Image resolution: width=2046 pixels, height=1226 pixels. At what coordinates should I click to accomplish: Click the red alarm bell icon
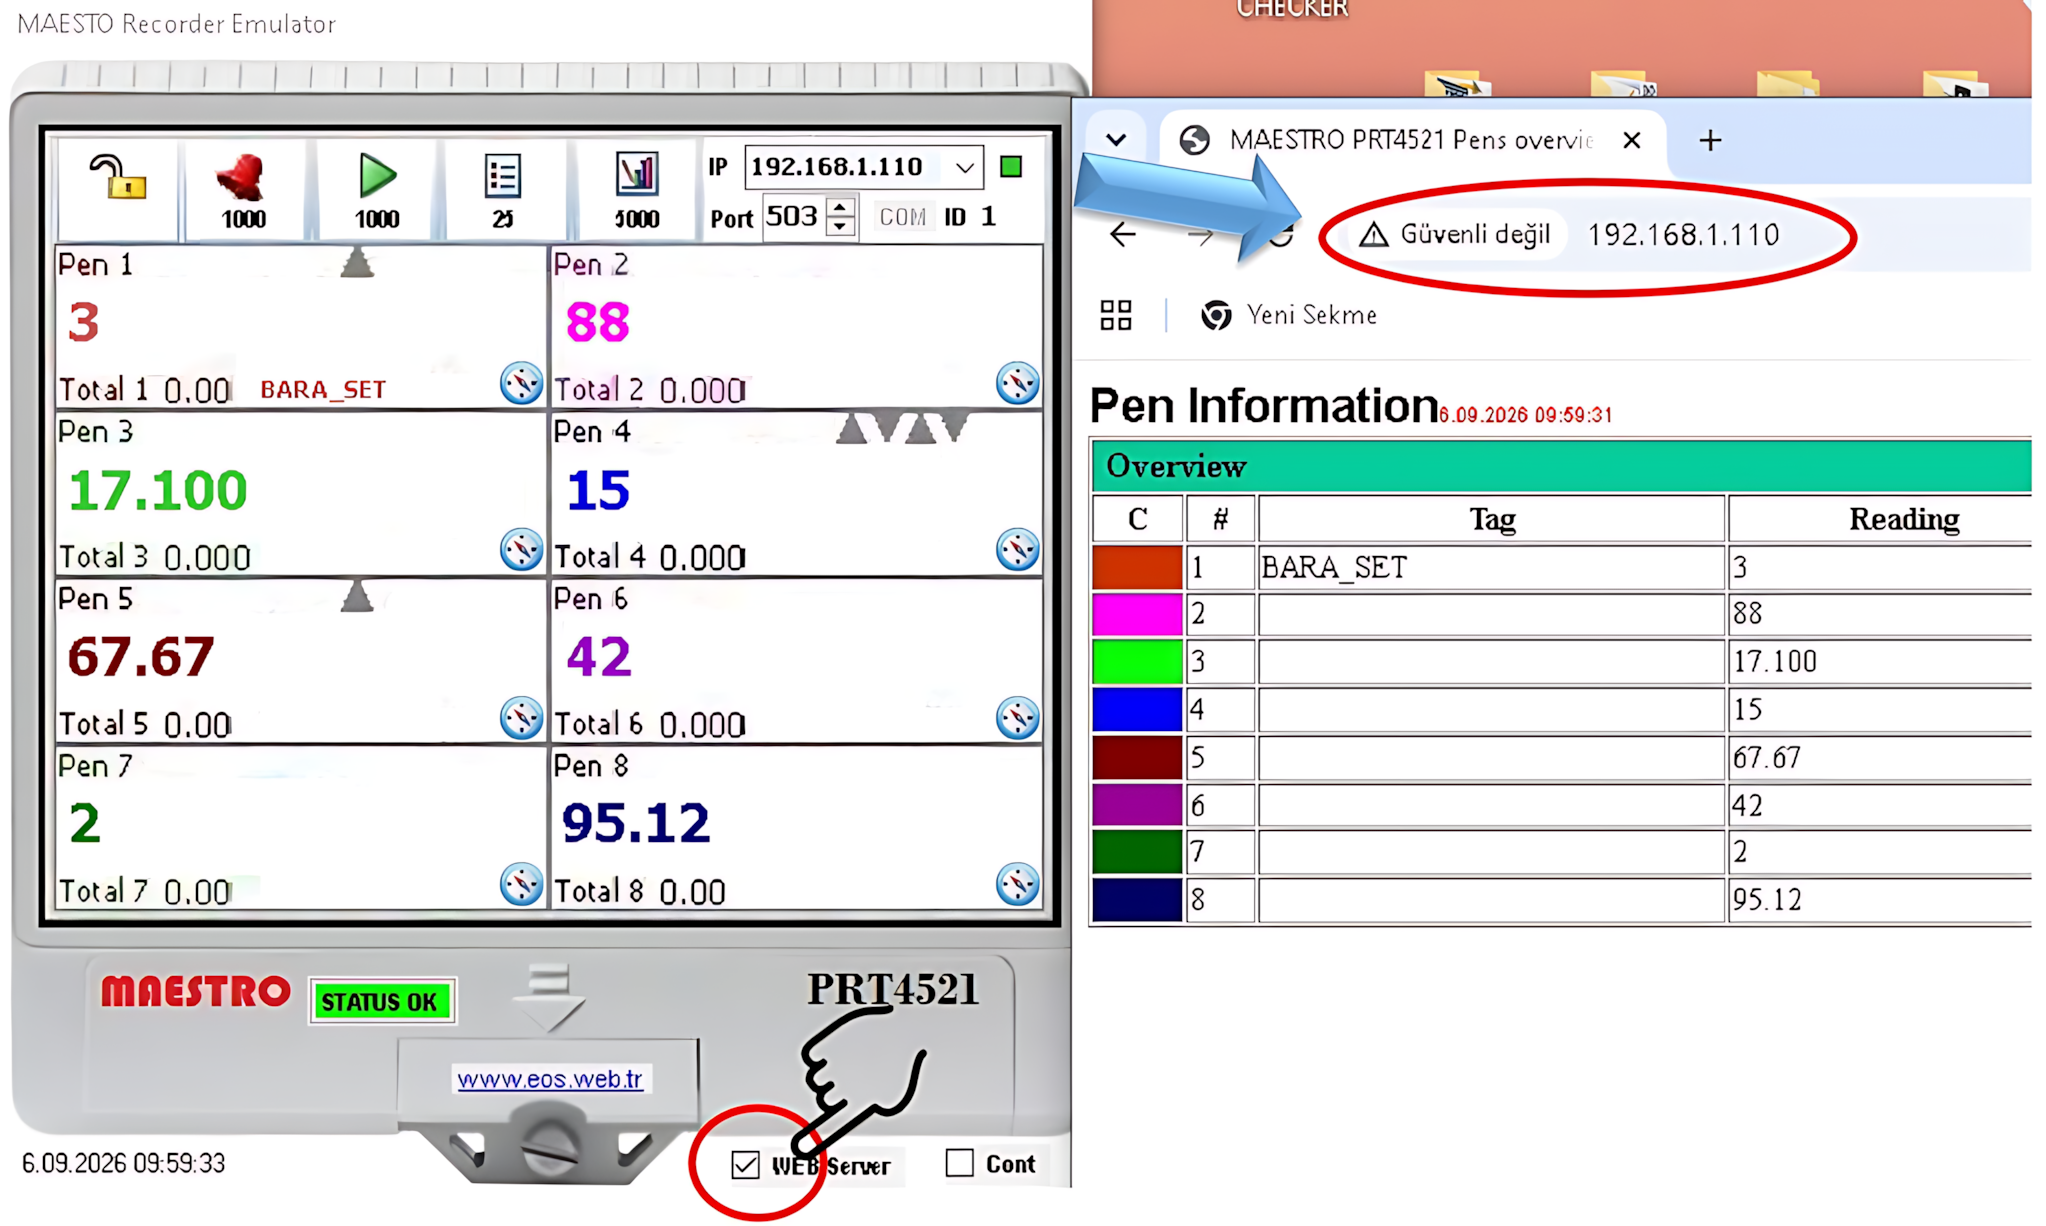point(241,179)
